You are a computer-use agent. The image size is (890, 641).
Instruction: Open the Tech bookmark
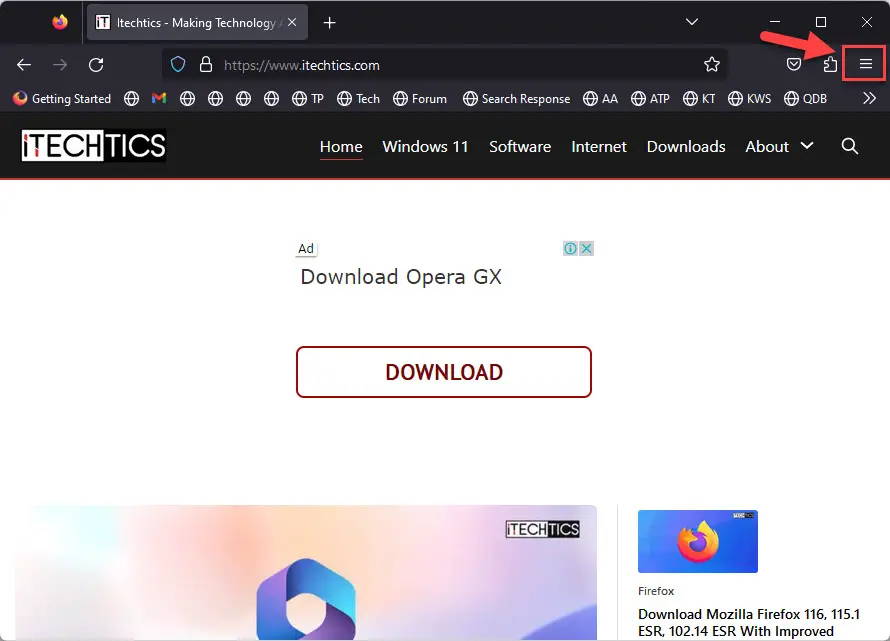click(x=358, y=98)
